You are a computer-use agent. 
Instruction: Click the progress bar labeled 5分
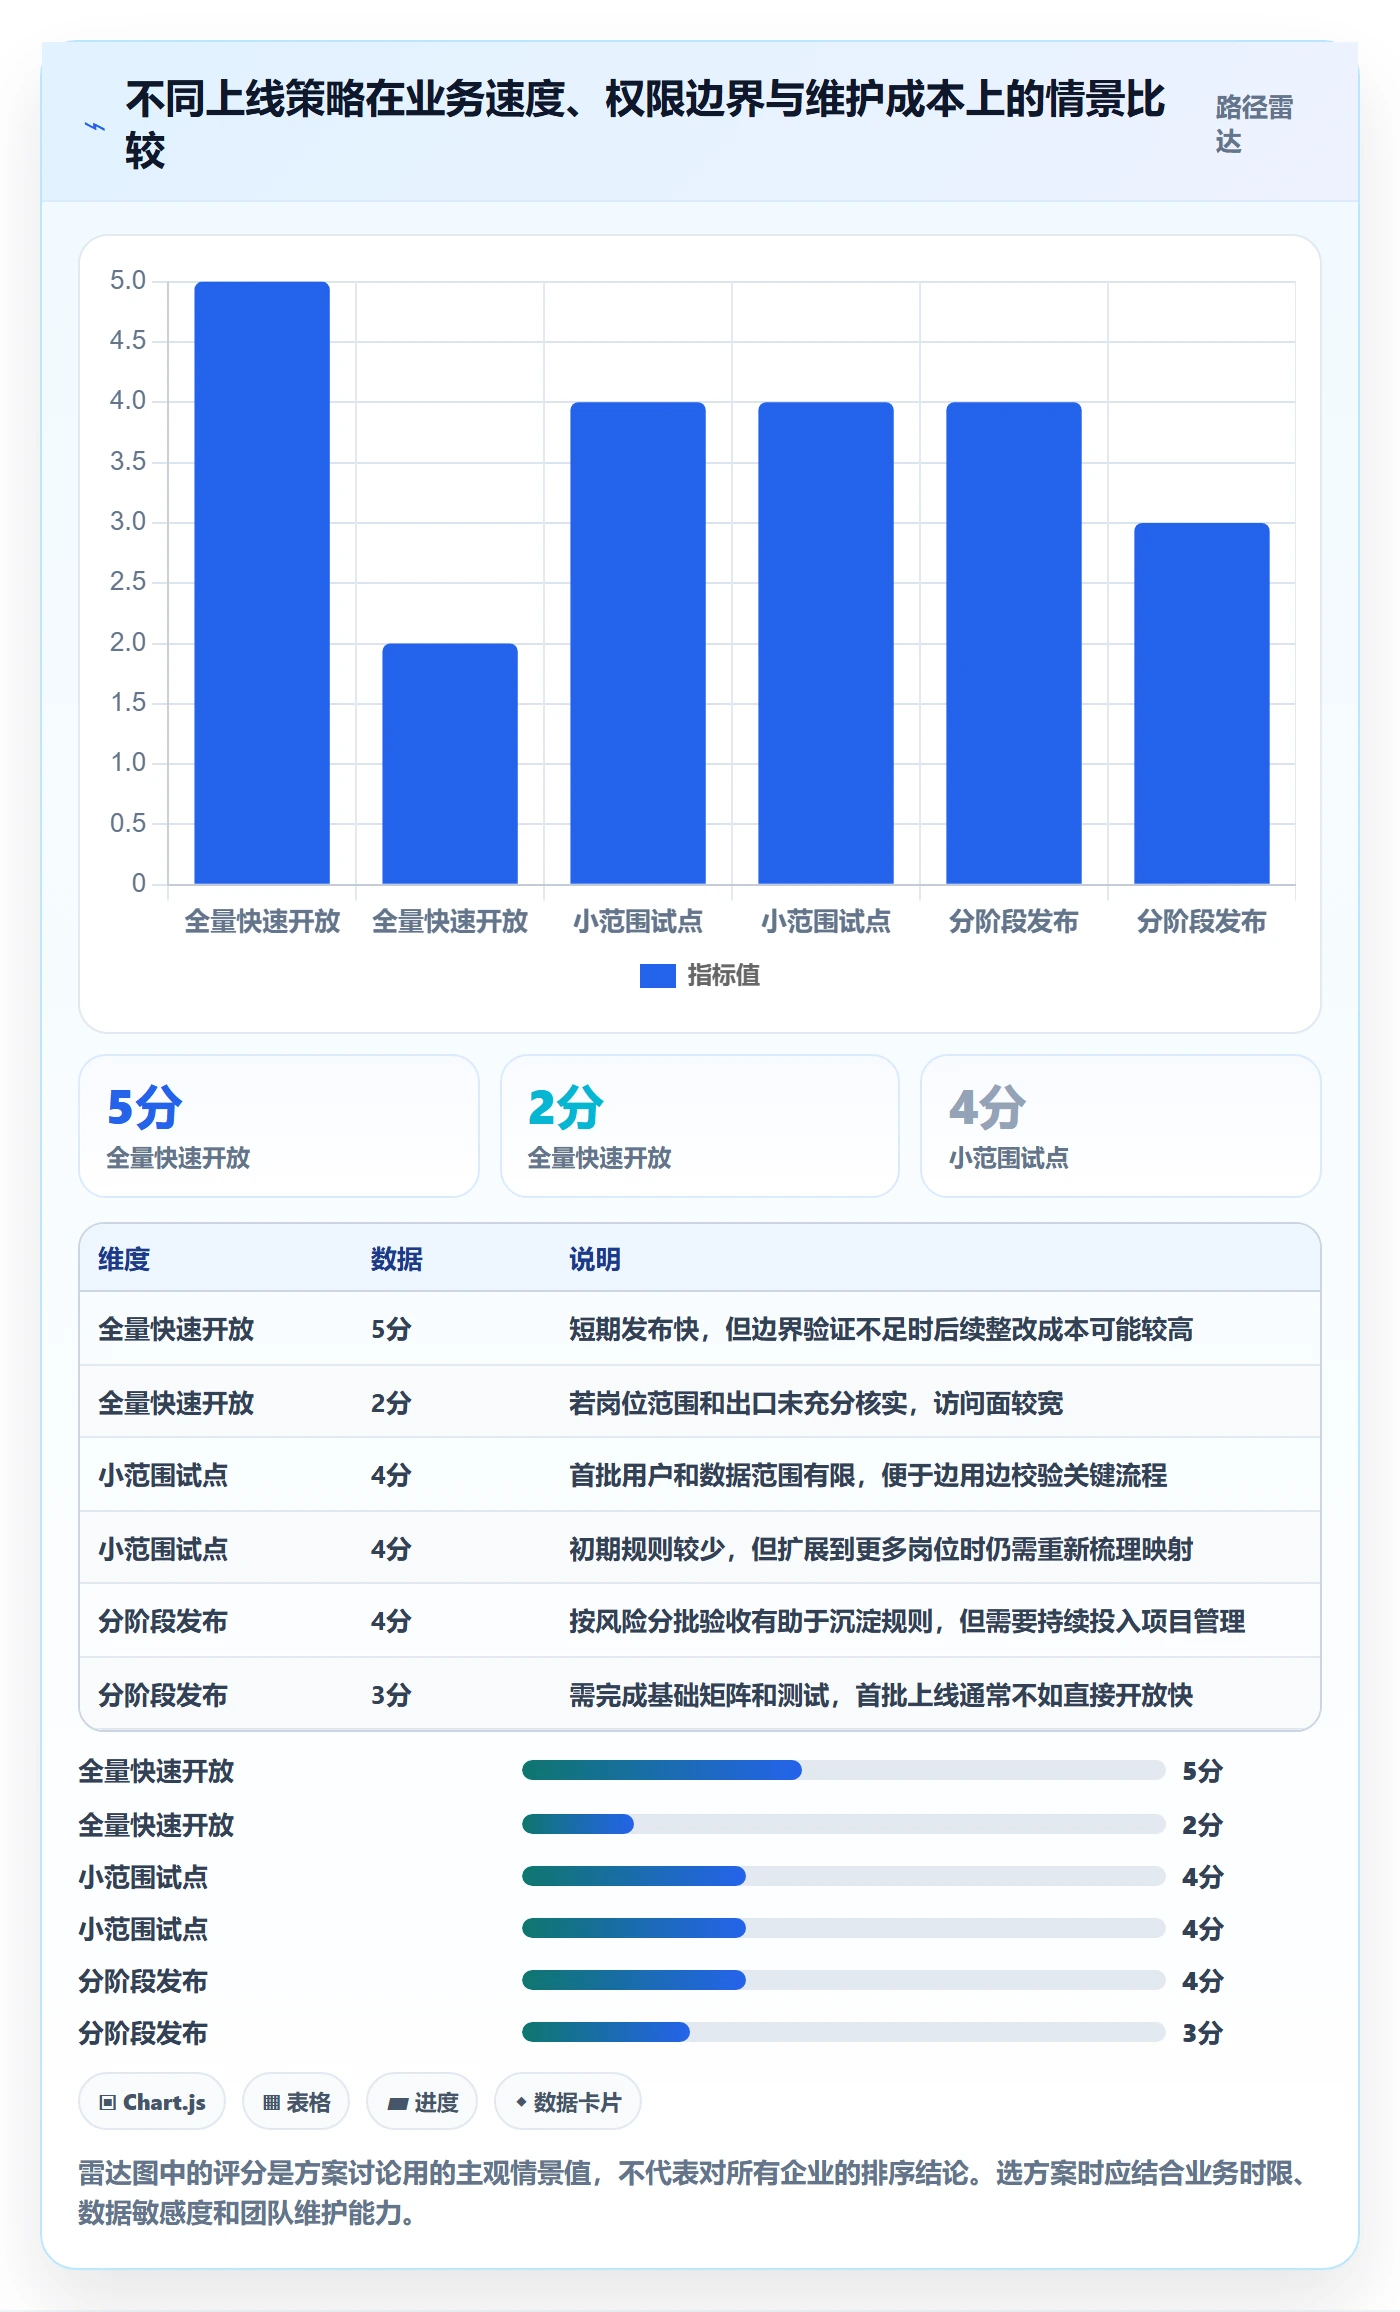click(x=844, y=1770)
